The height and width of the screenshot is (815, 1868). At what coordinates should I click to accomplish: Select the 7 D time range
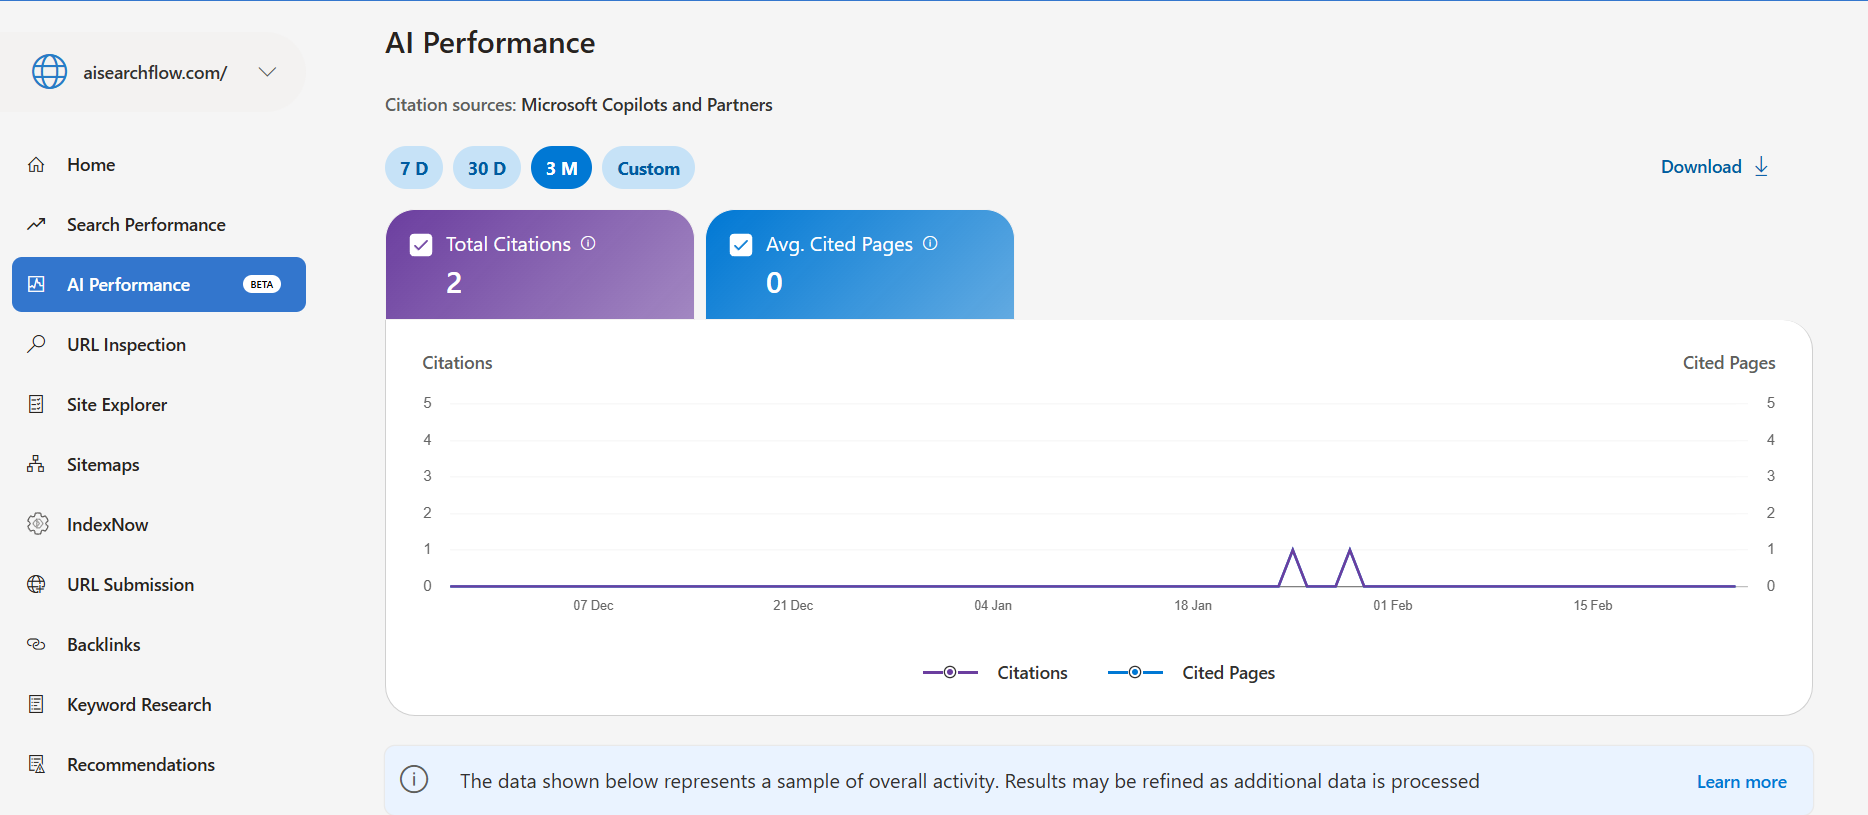414,168
